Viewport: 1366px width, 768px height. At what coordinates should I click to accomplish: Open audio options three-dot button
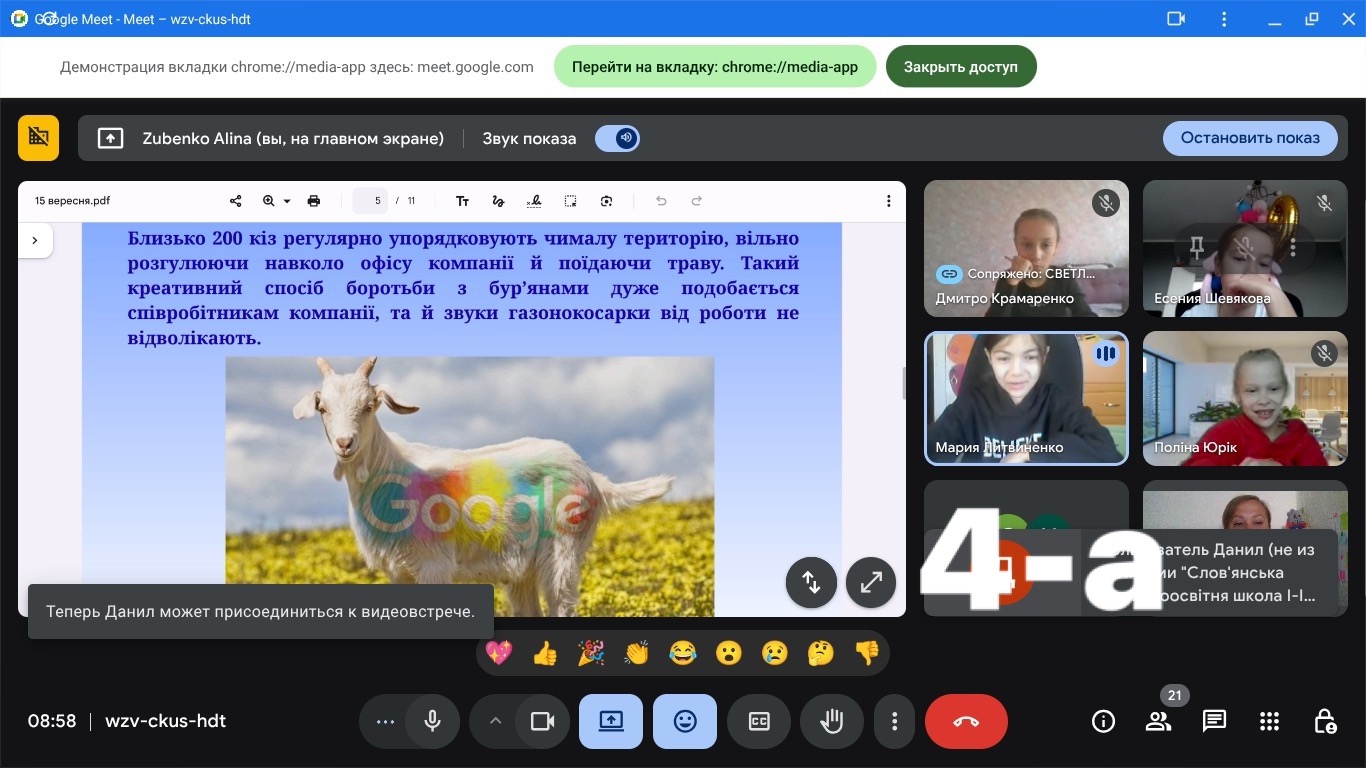[385, 722]
